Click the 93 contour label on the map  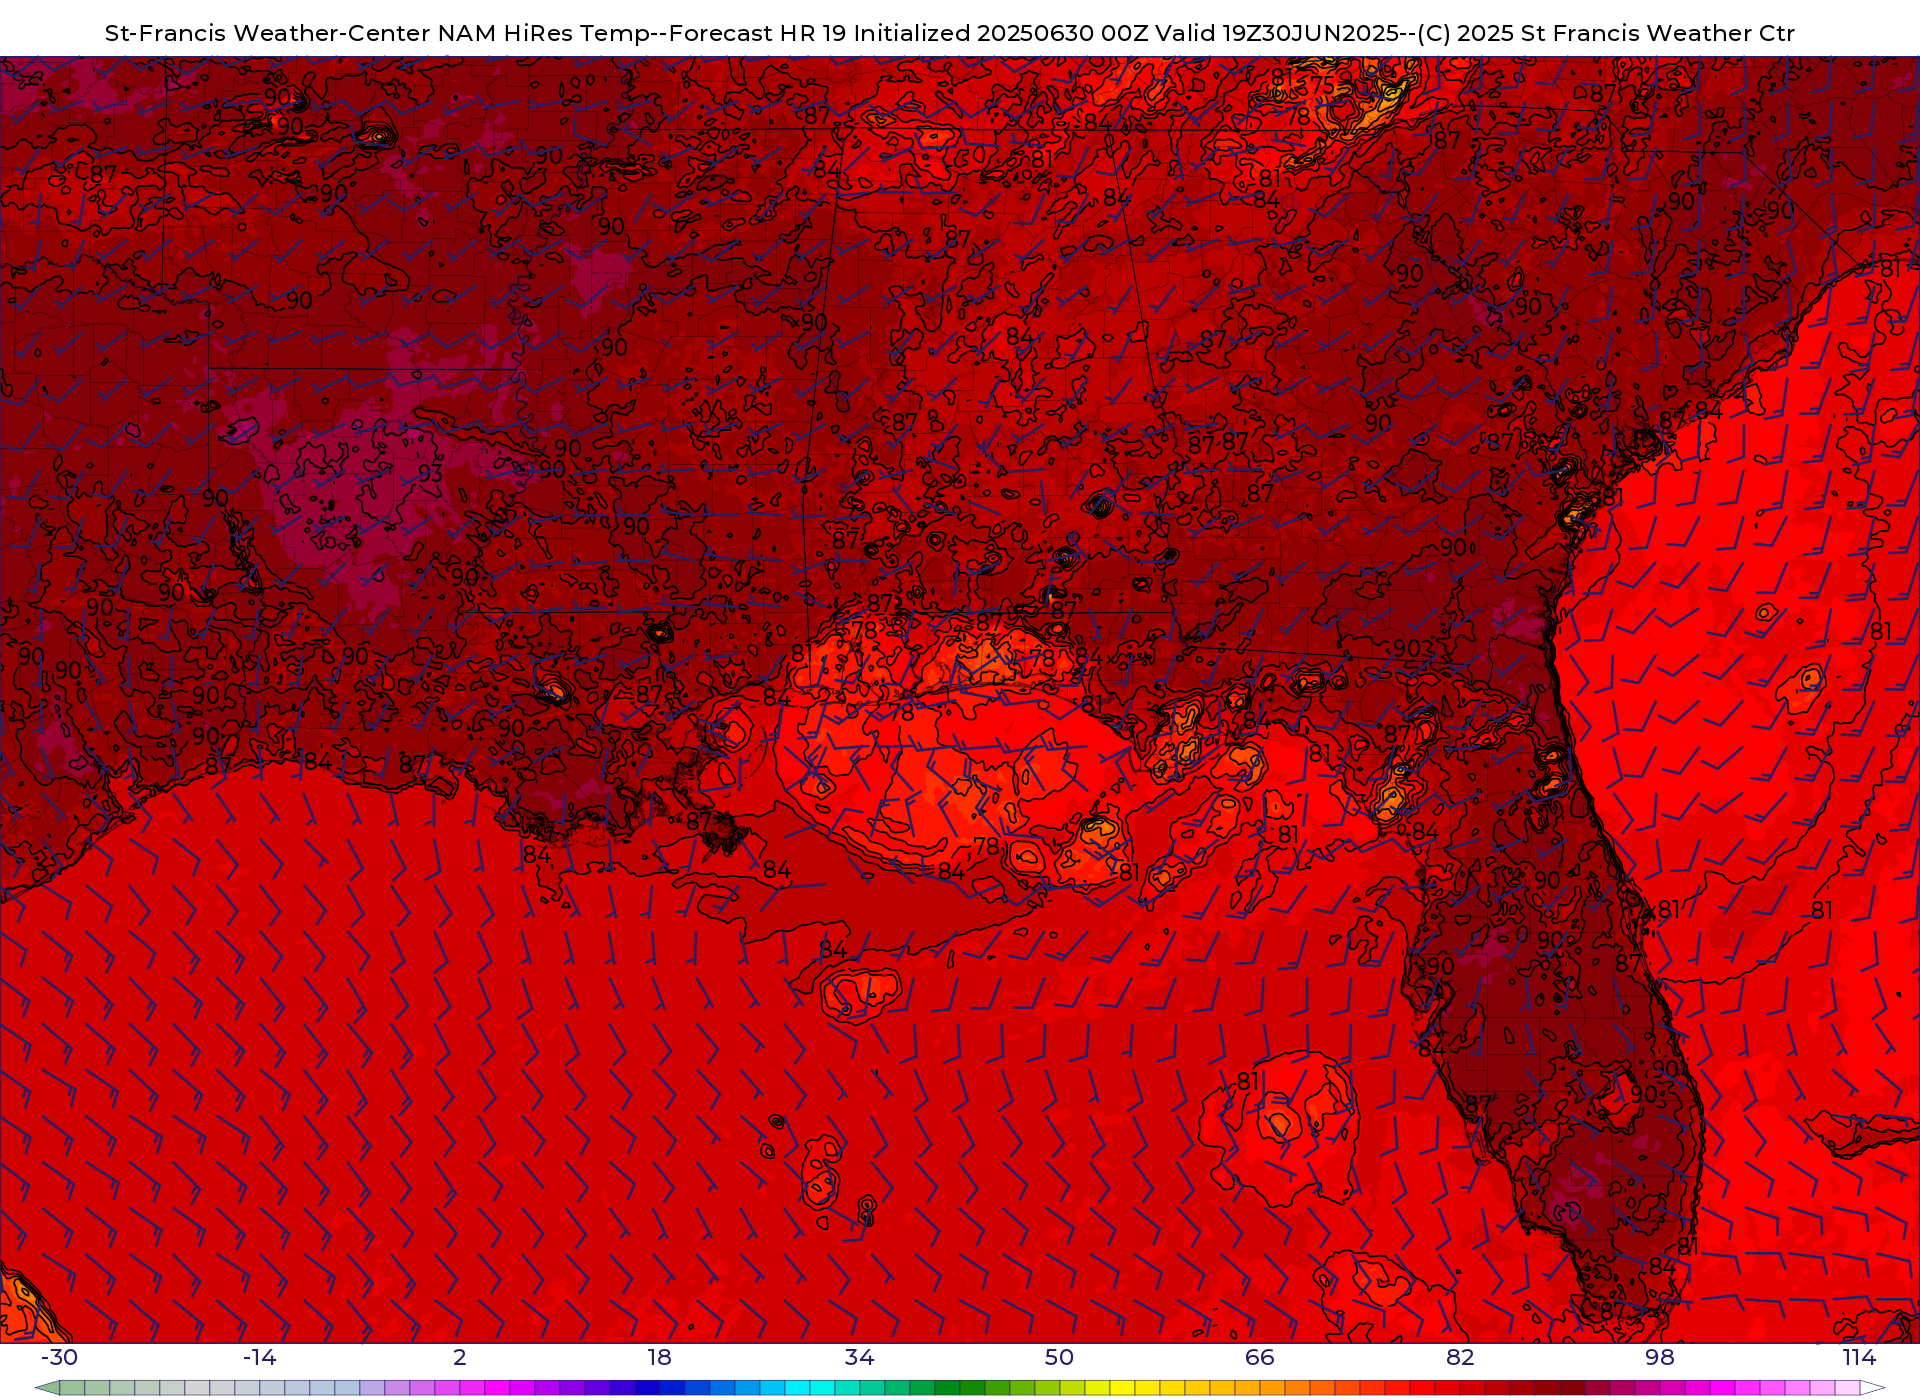tap(430, 473)
